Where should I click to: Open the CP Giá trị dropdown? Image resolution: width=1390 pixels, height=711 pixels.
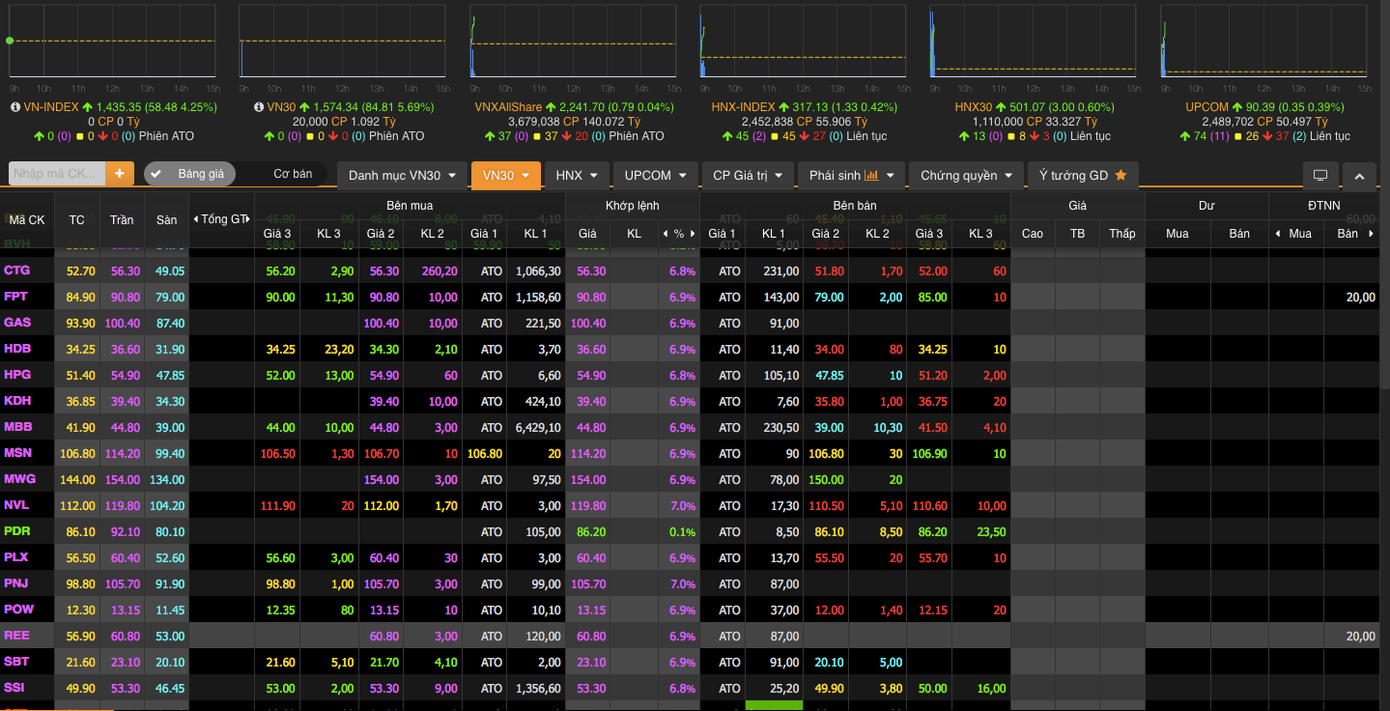tap(747, 175)
